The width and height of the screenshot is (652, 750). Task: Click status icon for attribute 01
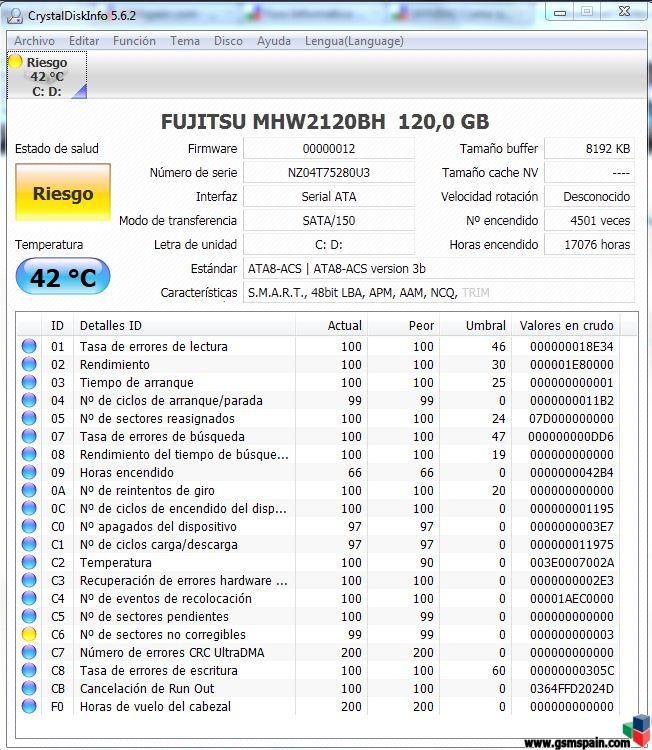(29, 346)
